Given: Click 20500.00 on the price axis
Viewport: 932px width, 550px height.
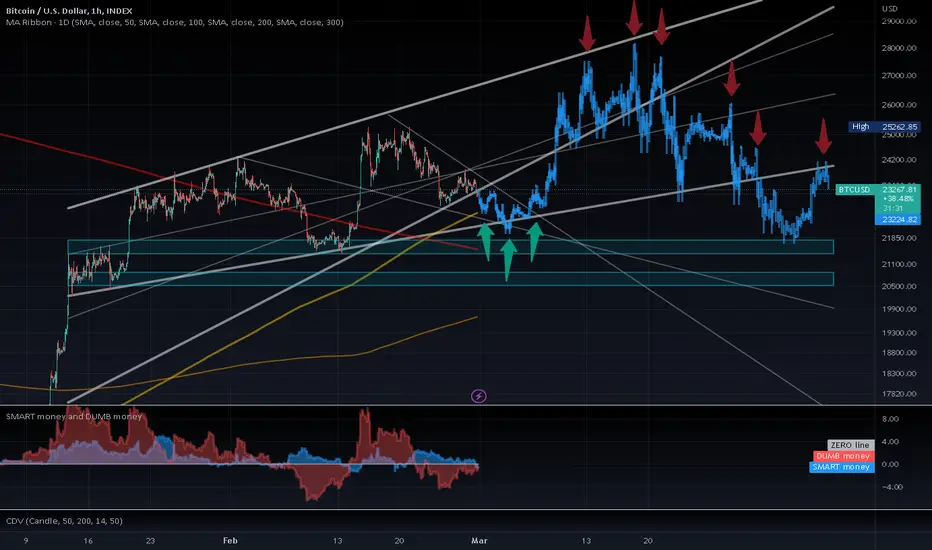Looking at the screenshot, I should click(899, 286).
